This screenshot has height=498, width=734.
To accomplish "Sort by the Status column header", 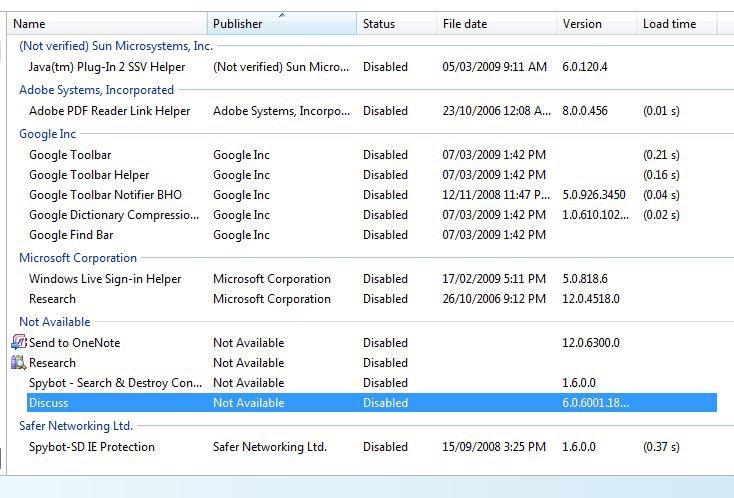I will [x=396, y=23].
